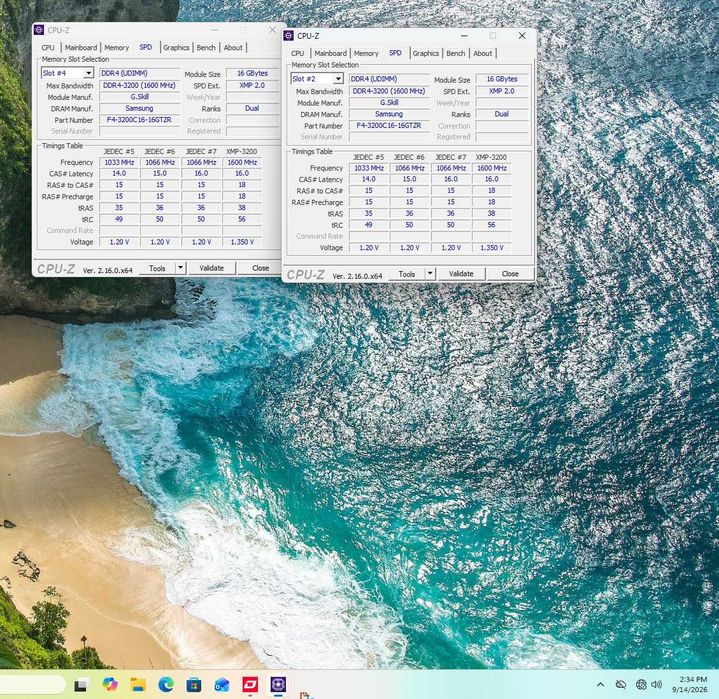This screenshot has height=699, width=719.
Task: Open Mainboard tab in right CPU-Z window
Action: [x=331, y=54]
